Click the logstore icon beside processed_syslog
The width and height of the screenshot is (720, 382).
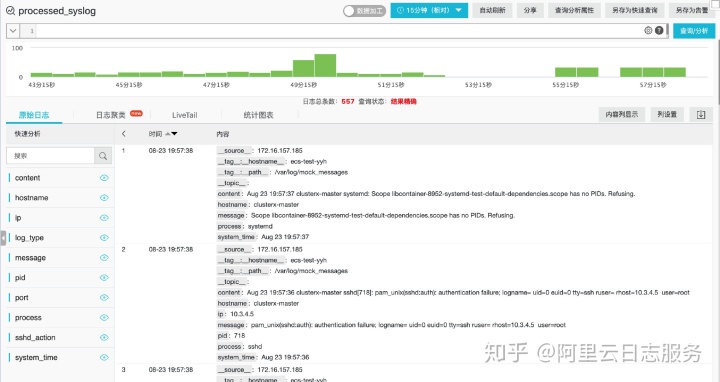(10, 11)
